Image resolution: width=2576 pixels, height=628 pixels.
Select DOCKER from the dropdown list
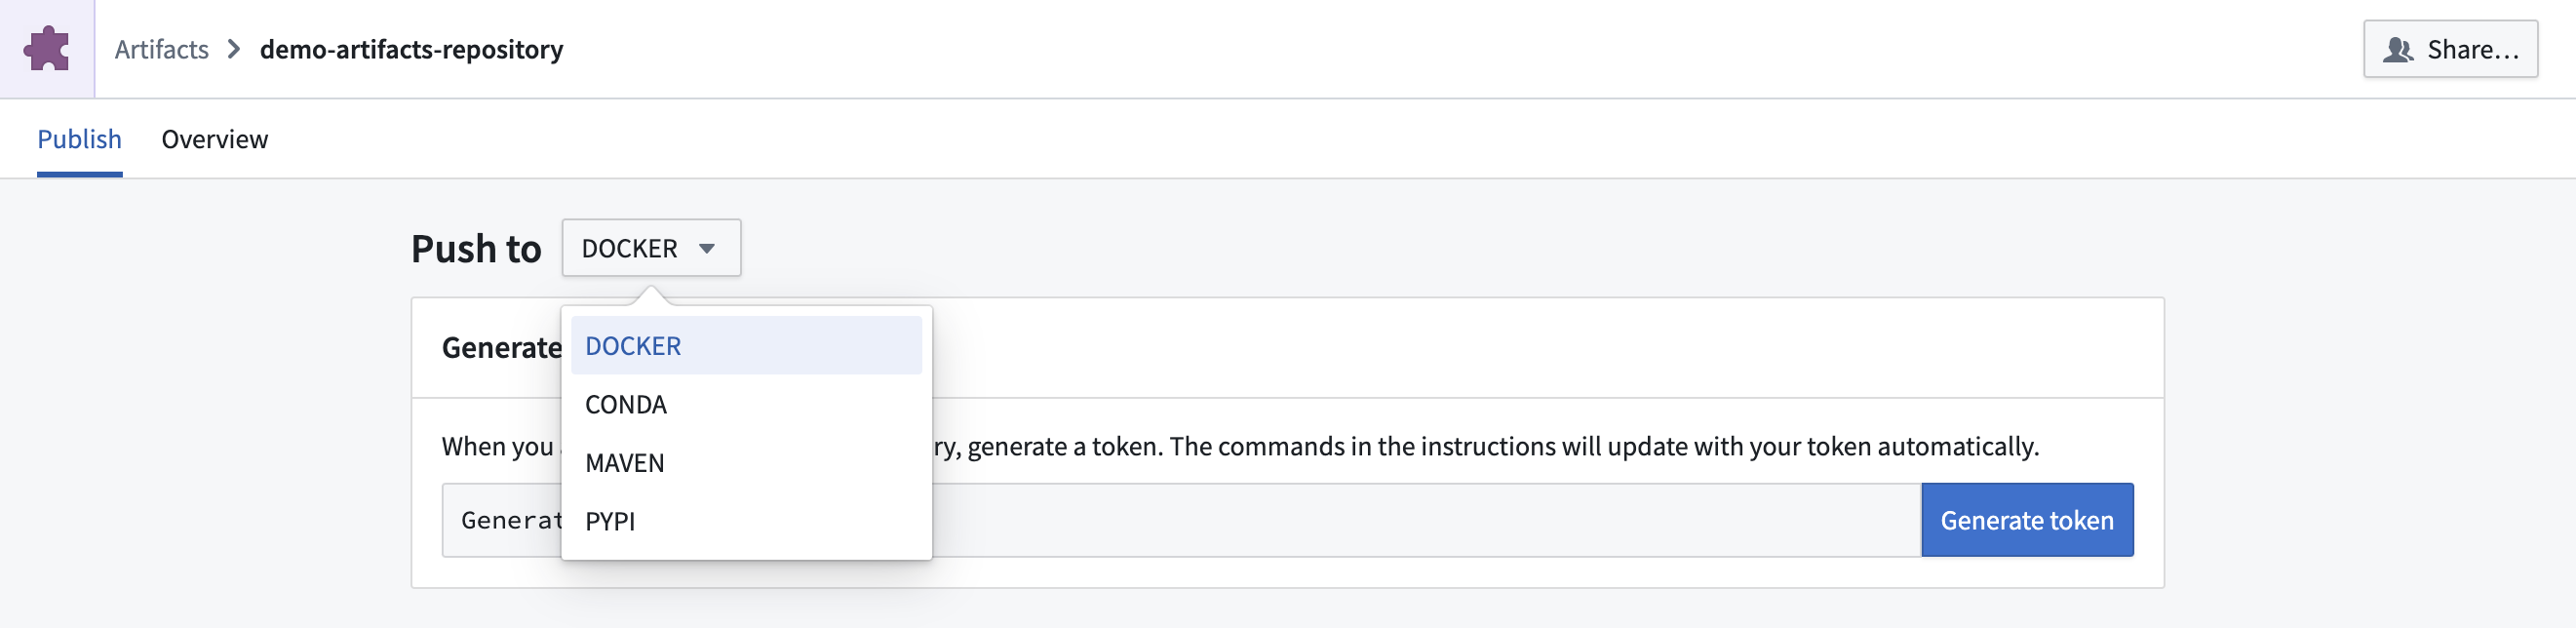click(x=633, y=344)
